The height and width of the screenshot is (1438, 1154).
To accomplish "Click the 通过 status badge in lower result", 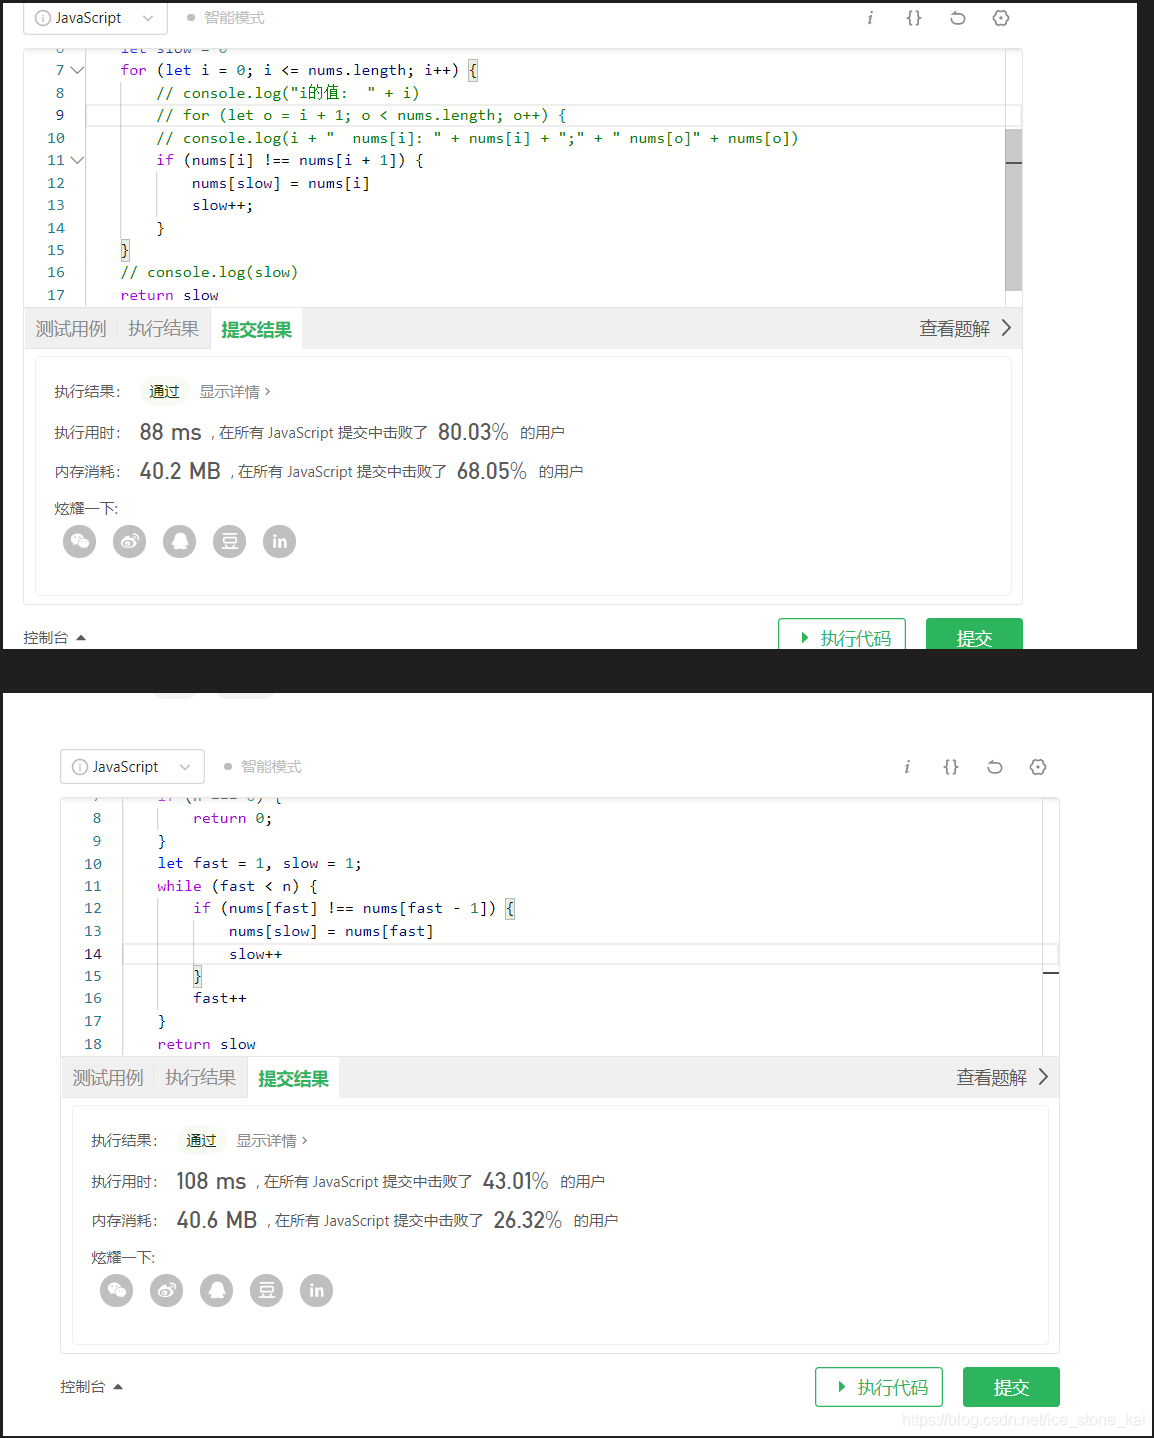I will pos(201,1141).
